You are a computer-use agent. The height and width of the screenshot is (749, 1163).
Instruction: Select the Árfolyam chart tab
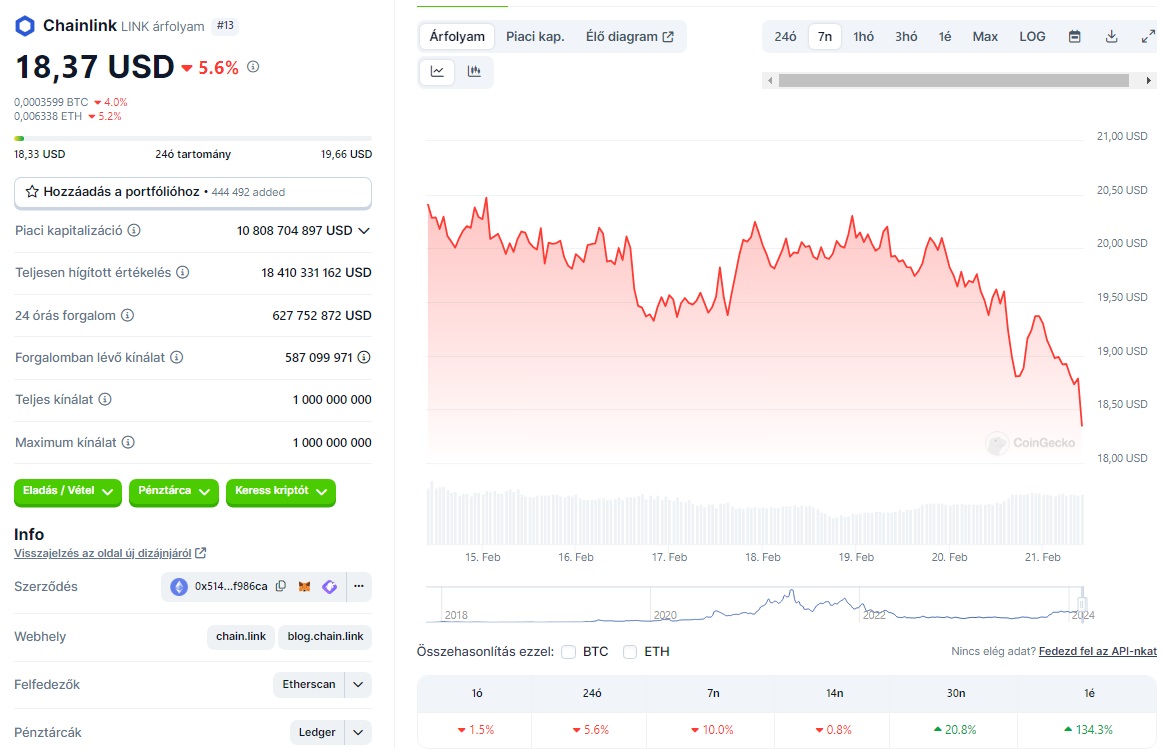click(457, 36)
